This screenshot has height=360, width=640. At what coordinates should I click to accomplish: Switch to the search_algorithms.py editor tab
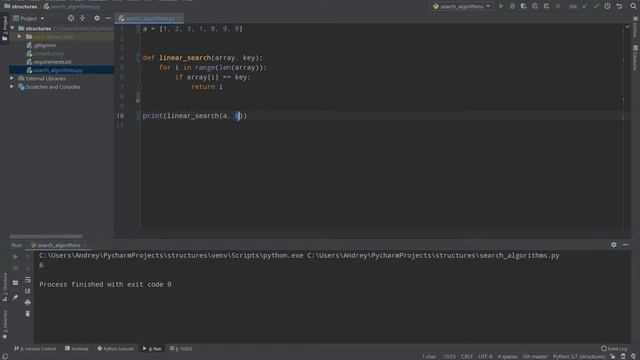(149, 18)
